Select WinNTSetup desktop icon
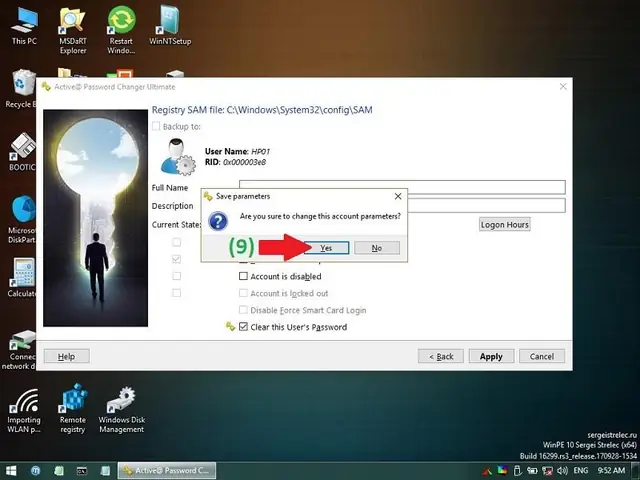 [170, 25]
